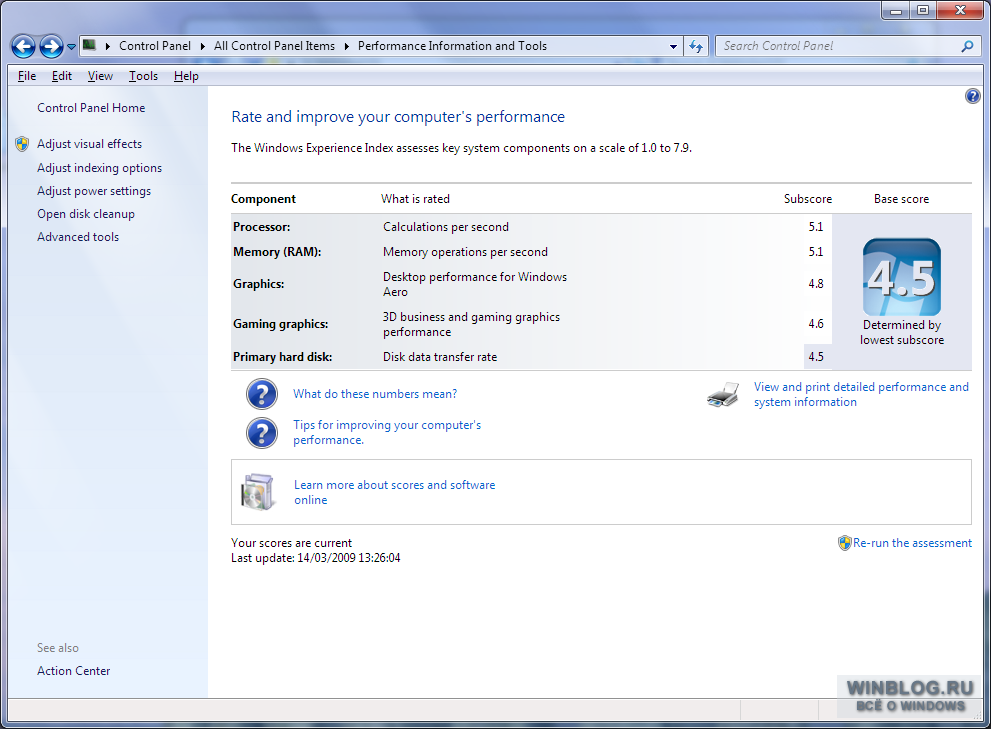Go back with the Back arrow button
Viewport: 991px width, 729px height.
tap(23, 46)
